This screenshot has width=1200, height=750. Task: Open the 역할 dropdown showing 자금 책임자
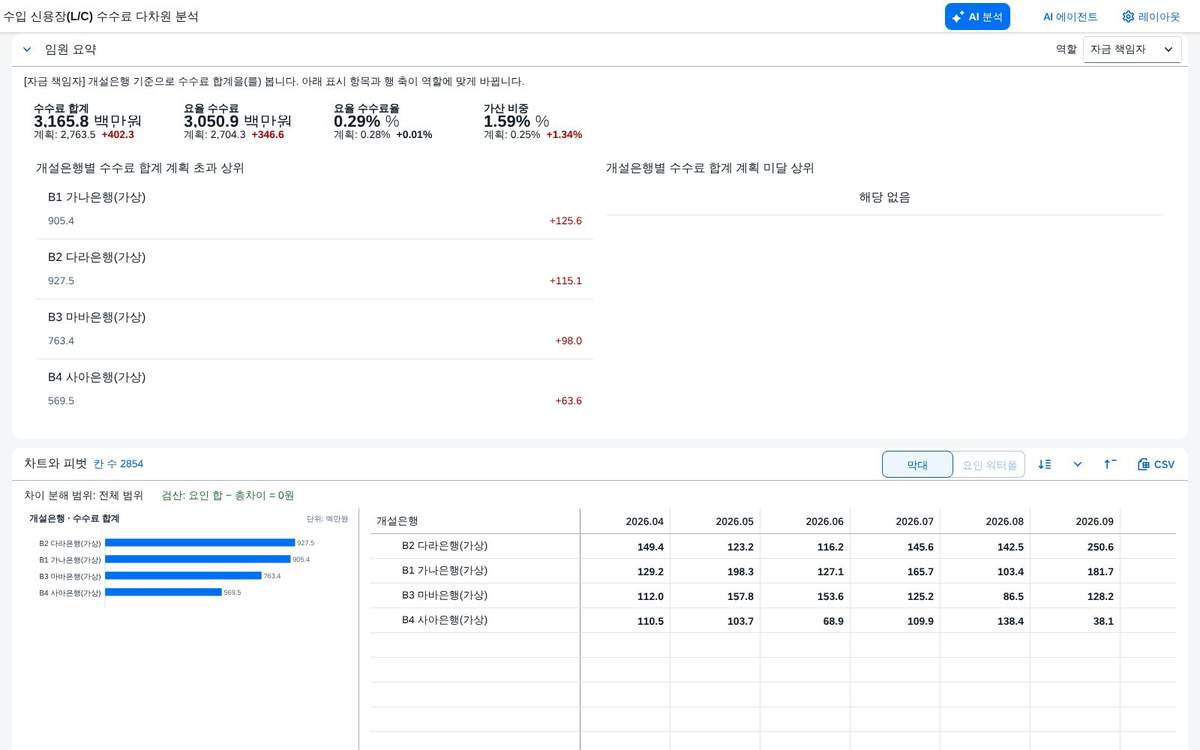coord(1132,49)
